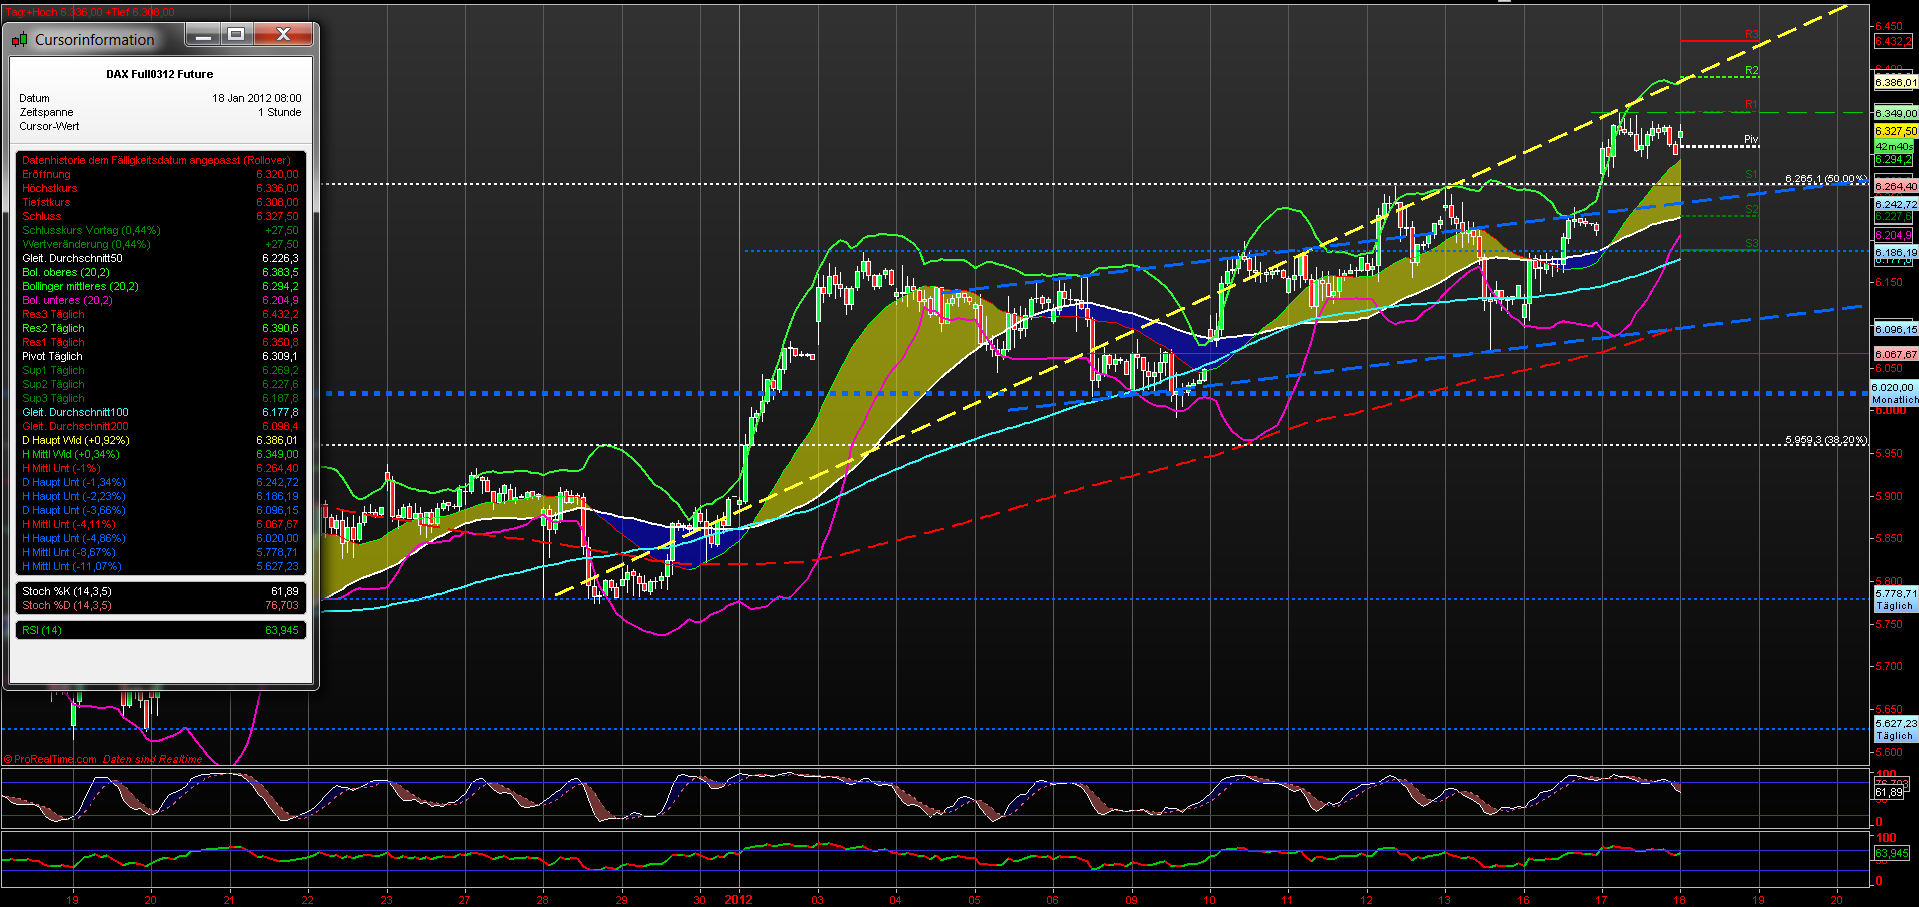Click the yellow 6.327,50 last price badge
Screen dimensions: 1919x907
(1894, 130)
